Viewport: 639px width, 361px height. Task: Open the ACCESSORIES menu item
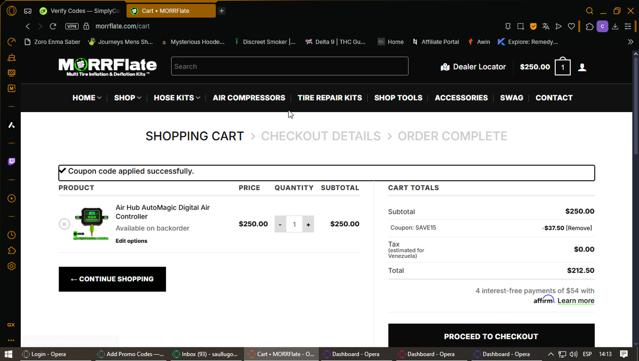tap(461, 98)
